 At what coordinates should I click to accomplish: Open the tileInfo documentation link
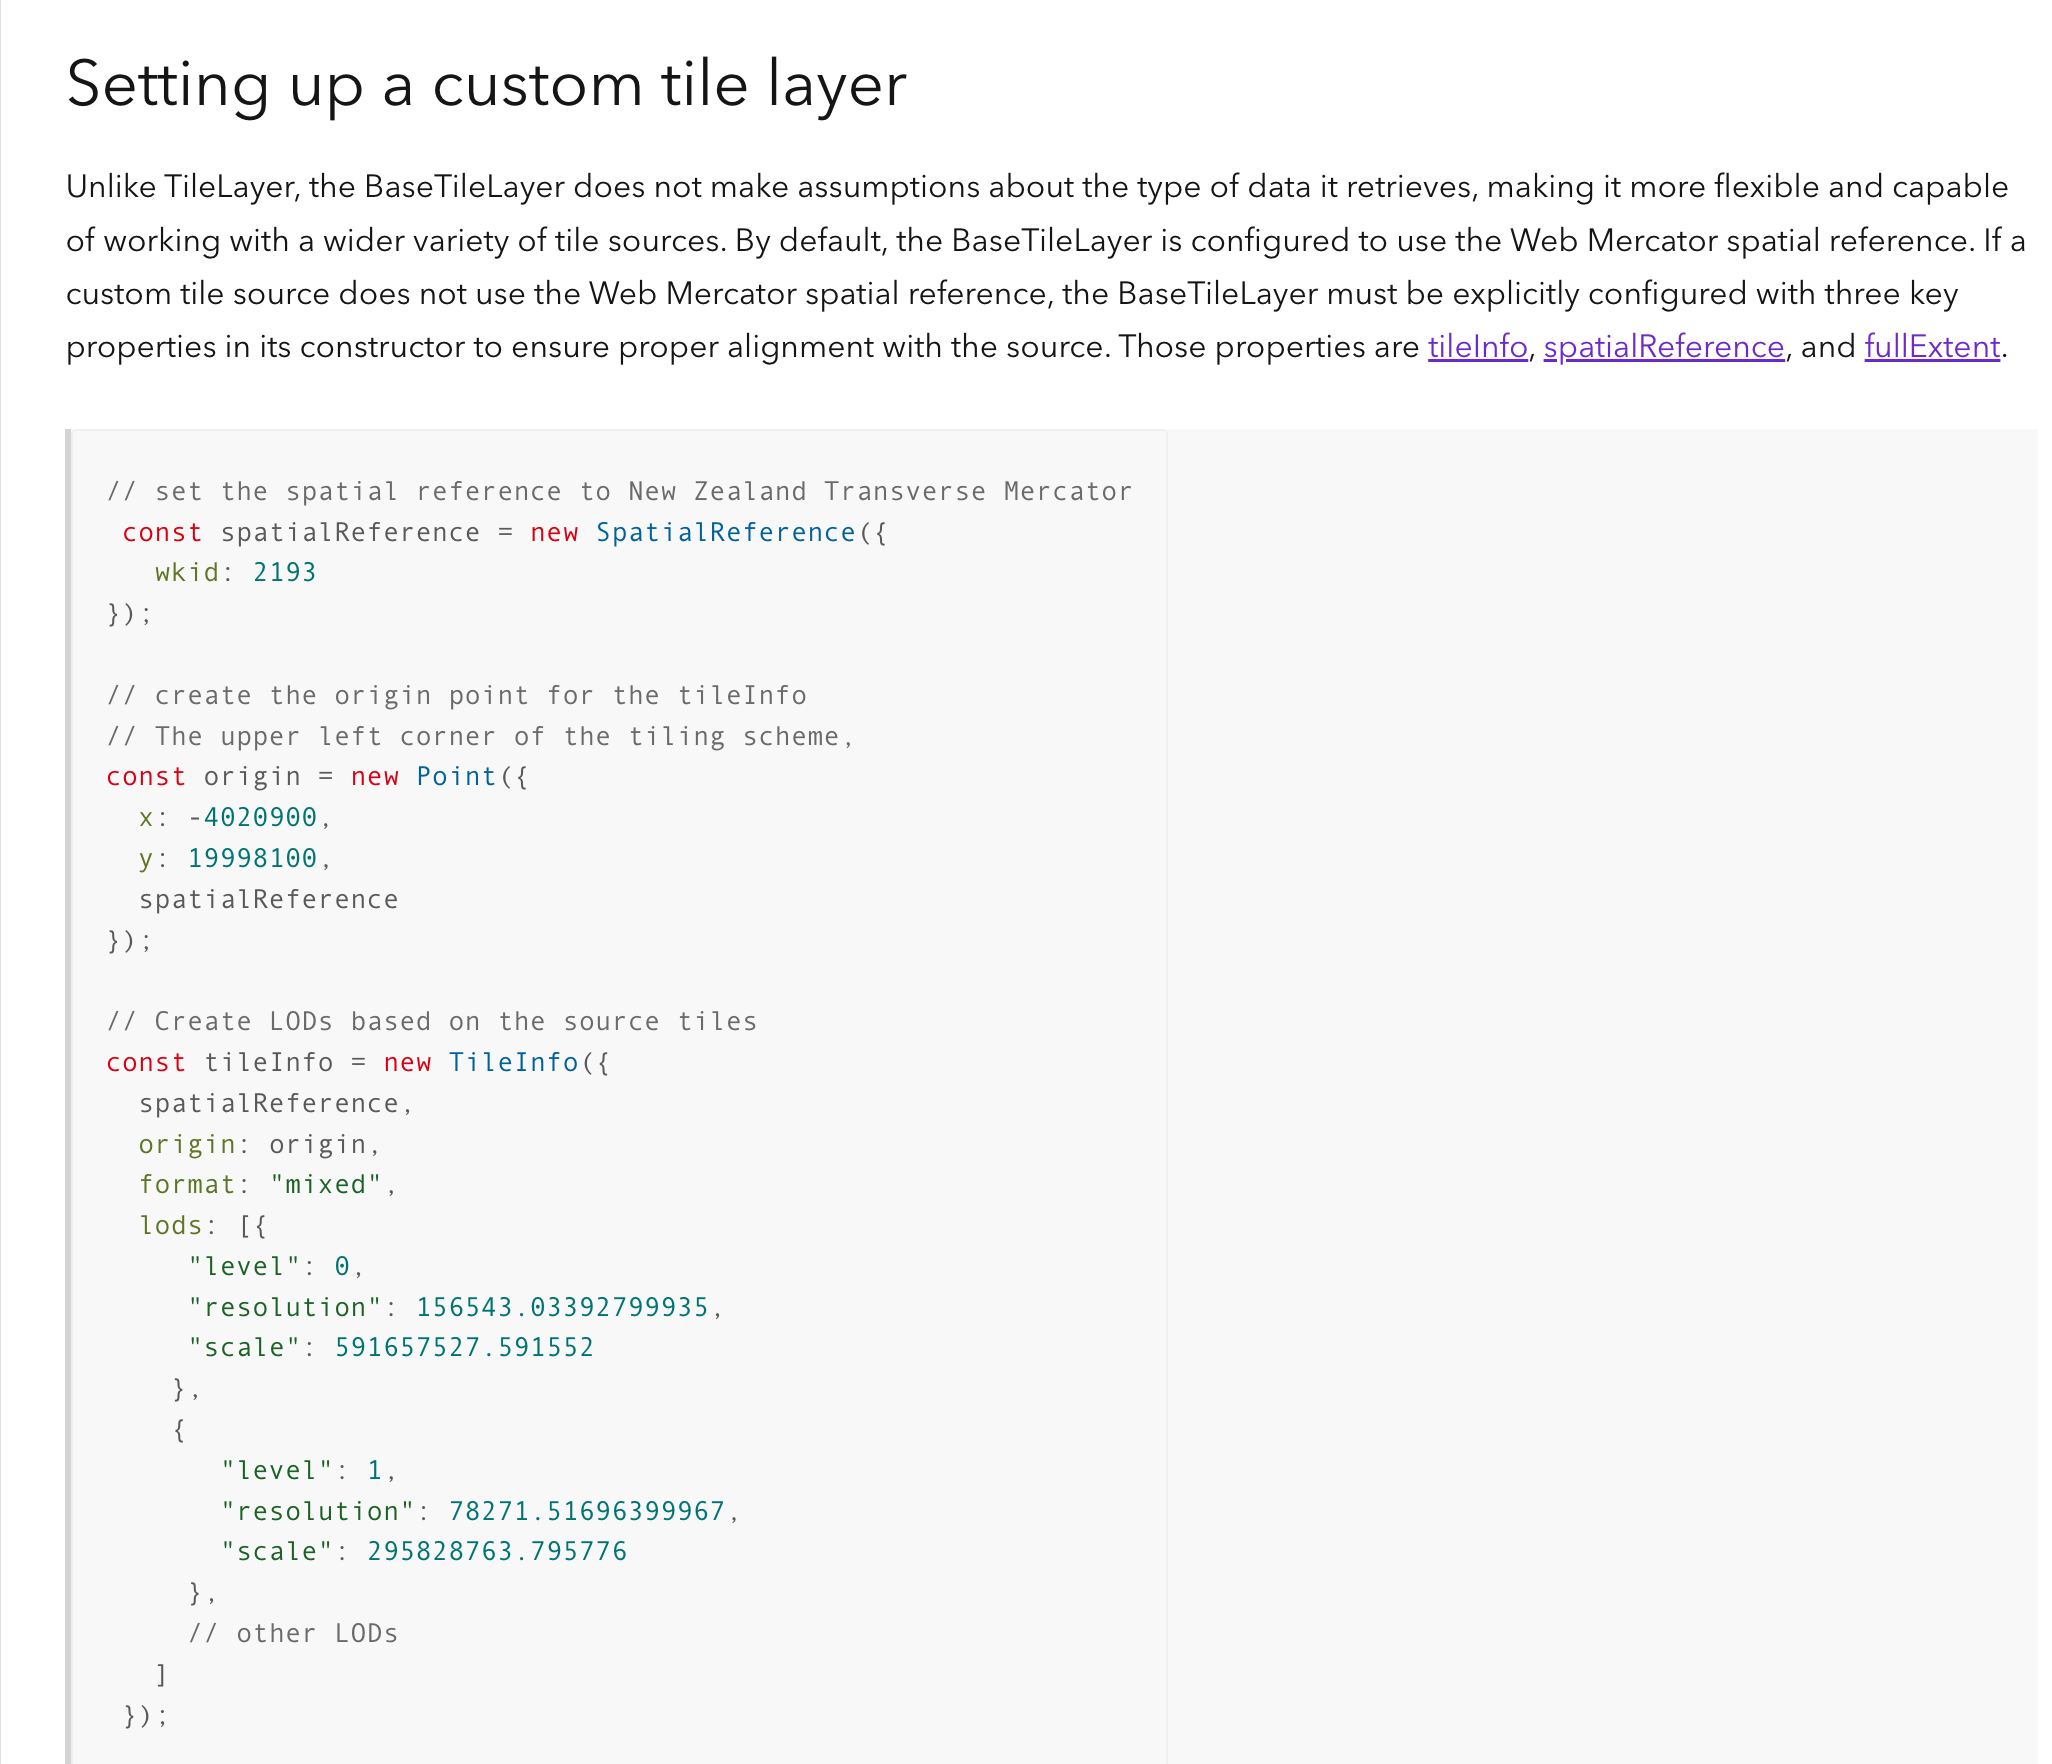pos(1477,346)
